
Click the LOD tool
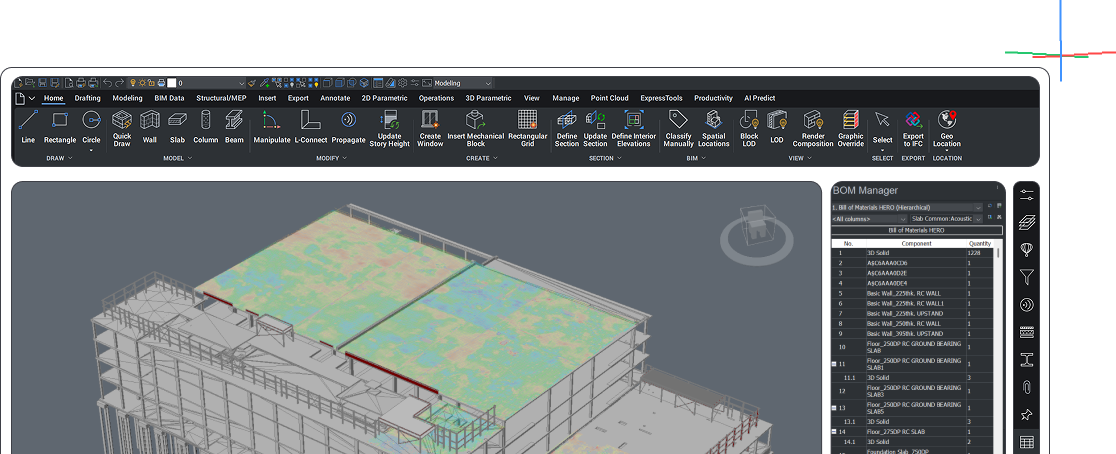[x=777, y=127]
